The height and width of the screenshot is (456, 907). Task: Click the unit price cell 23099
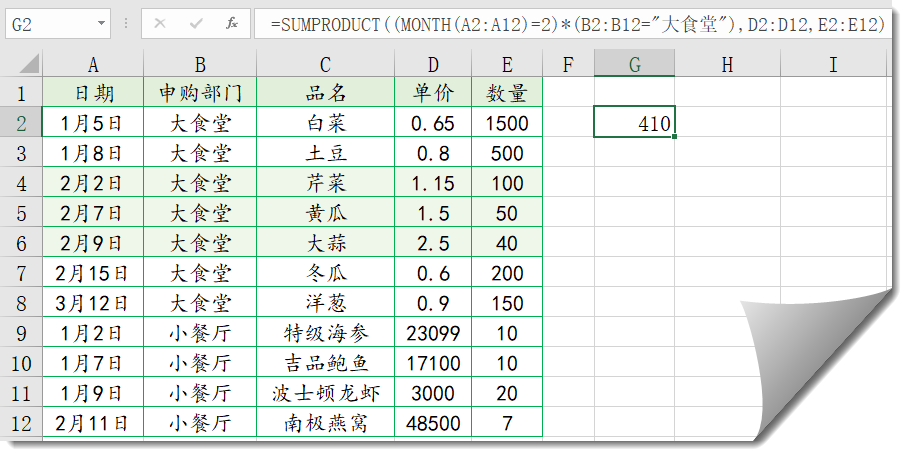click(433, 333)
